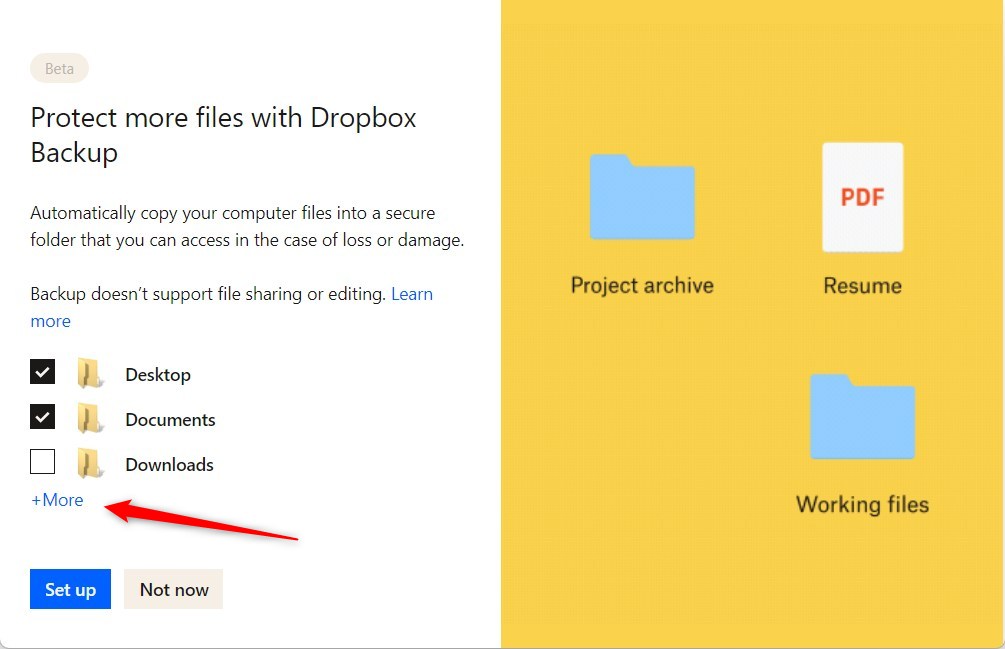
Task: Click the Downloads text label
Action: [168, 464]
